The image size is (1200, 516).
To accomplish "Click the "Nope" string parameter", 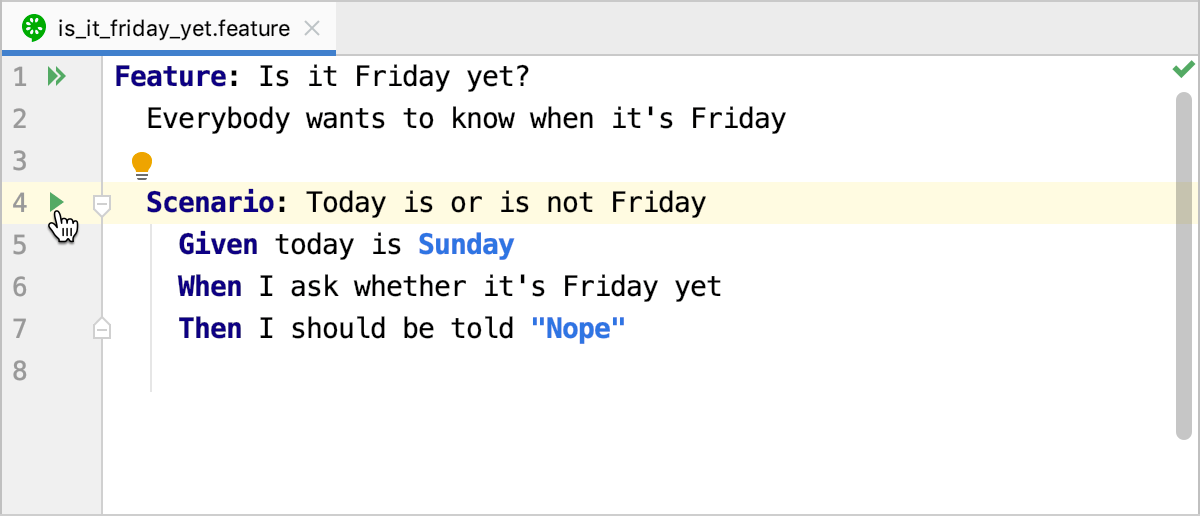I will 577,329.
